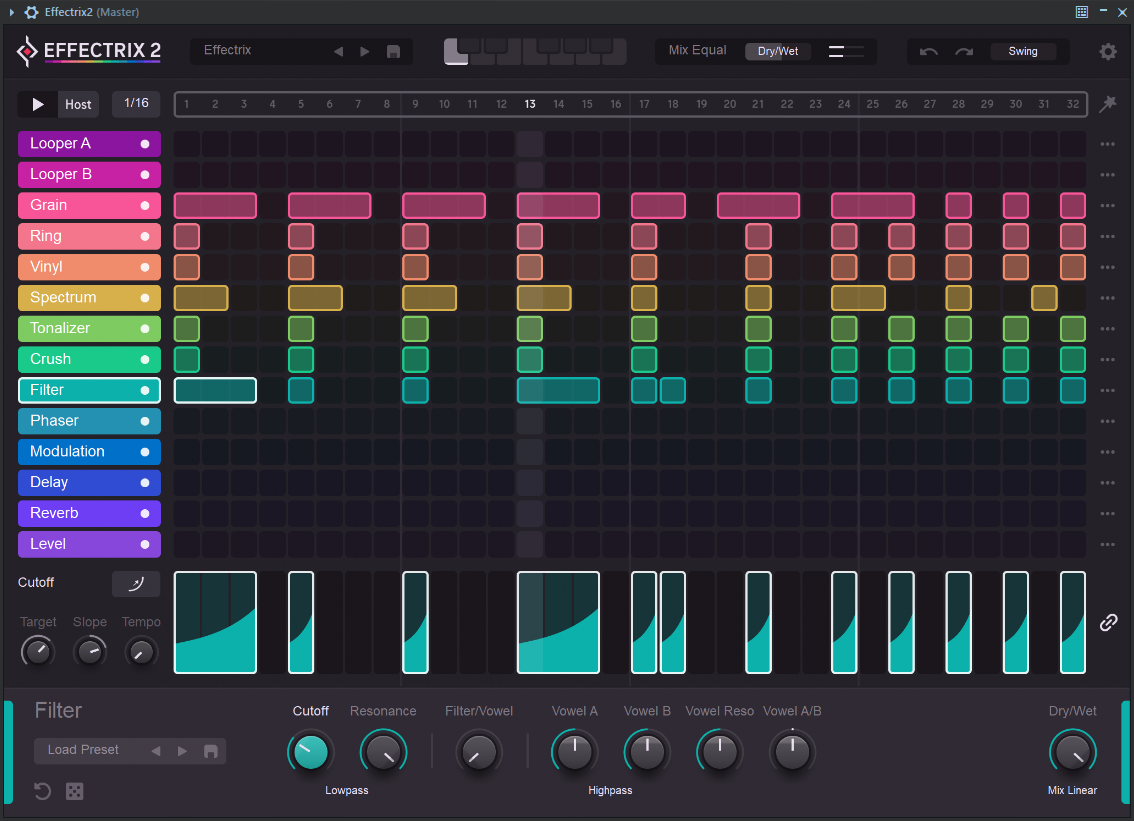Image resolution: width=1134 pixels, height=821 pixels.
Task: Open the Load Preset selector
Action: point(84,750)
